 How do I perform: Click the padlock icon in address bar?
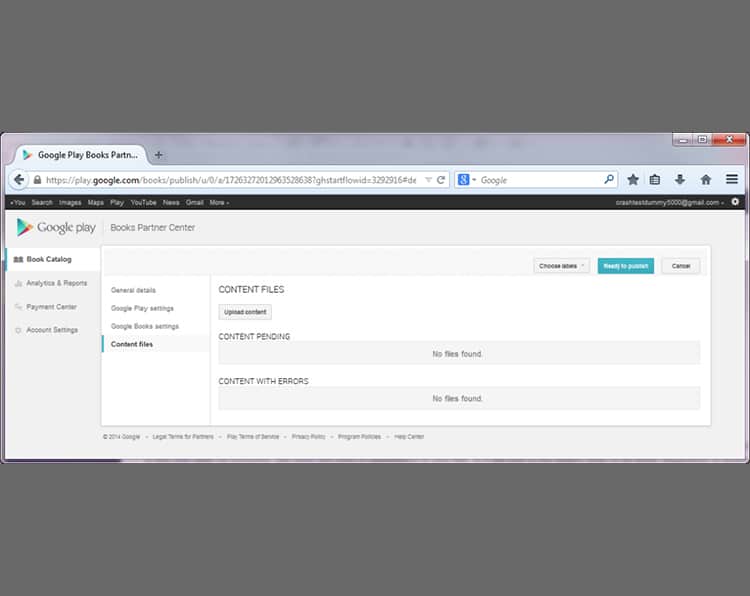pyautogui.click(x=37, y=180)
